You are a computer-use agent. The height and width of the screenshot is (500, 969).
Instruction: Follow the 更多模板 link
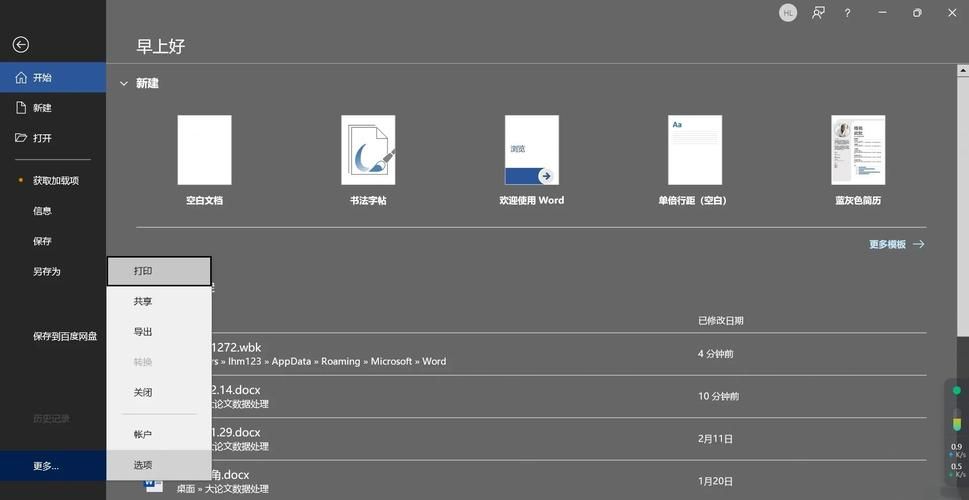pyautogui.click(x=896, y=244)
